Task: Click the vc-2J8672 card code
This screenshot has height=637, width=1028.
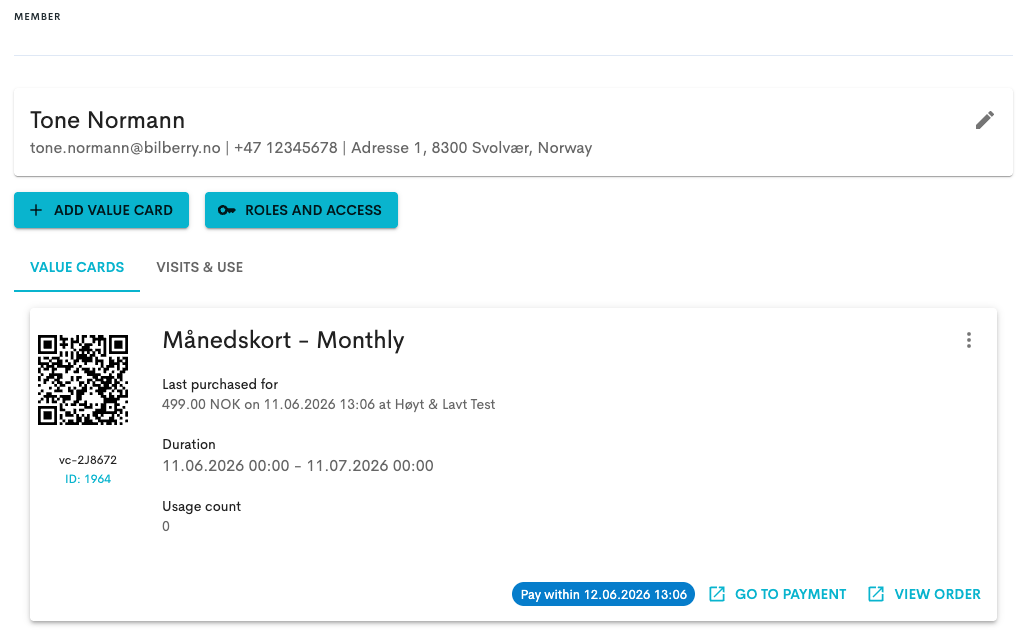Action: (x=88, y=460)
